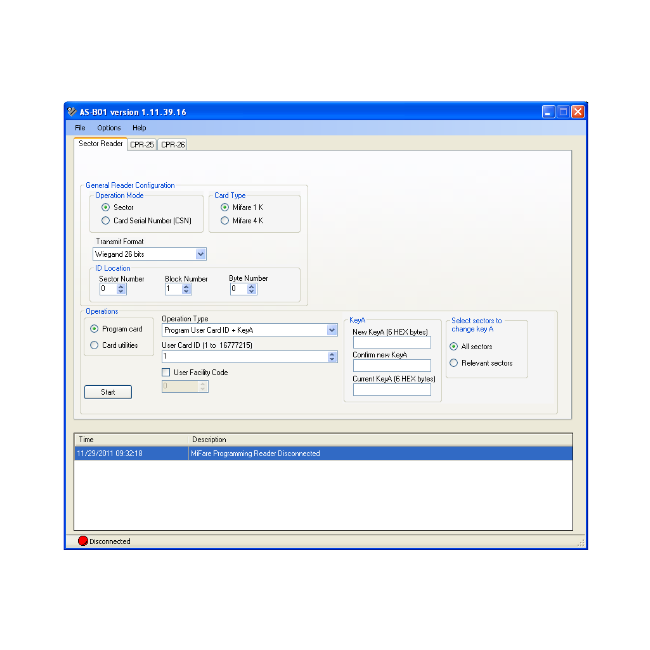Close the AS-B01 window
The image size is (650, 650).
pyautogui.click(x=577, y=112)
